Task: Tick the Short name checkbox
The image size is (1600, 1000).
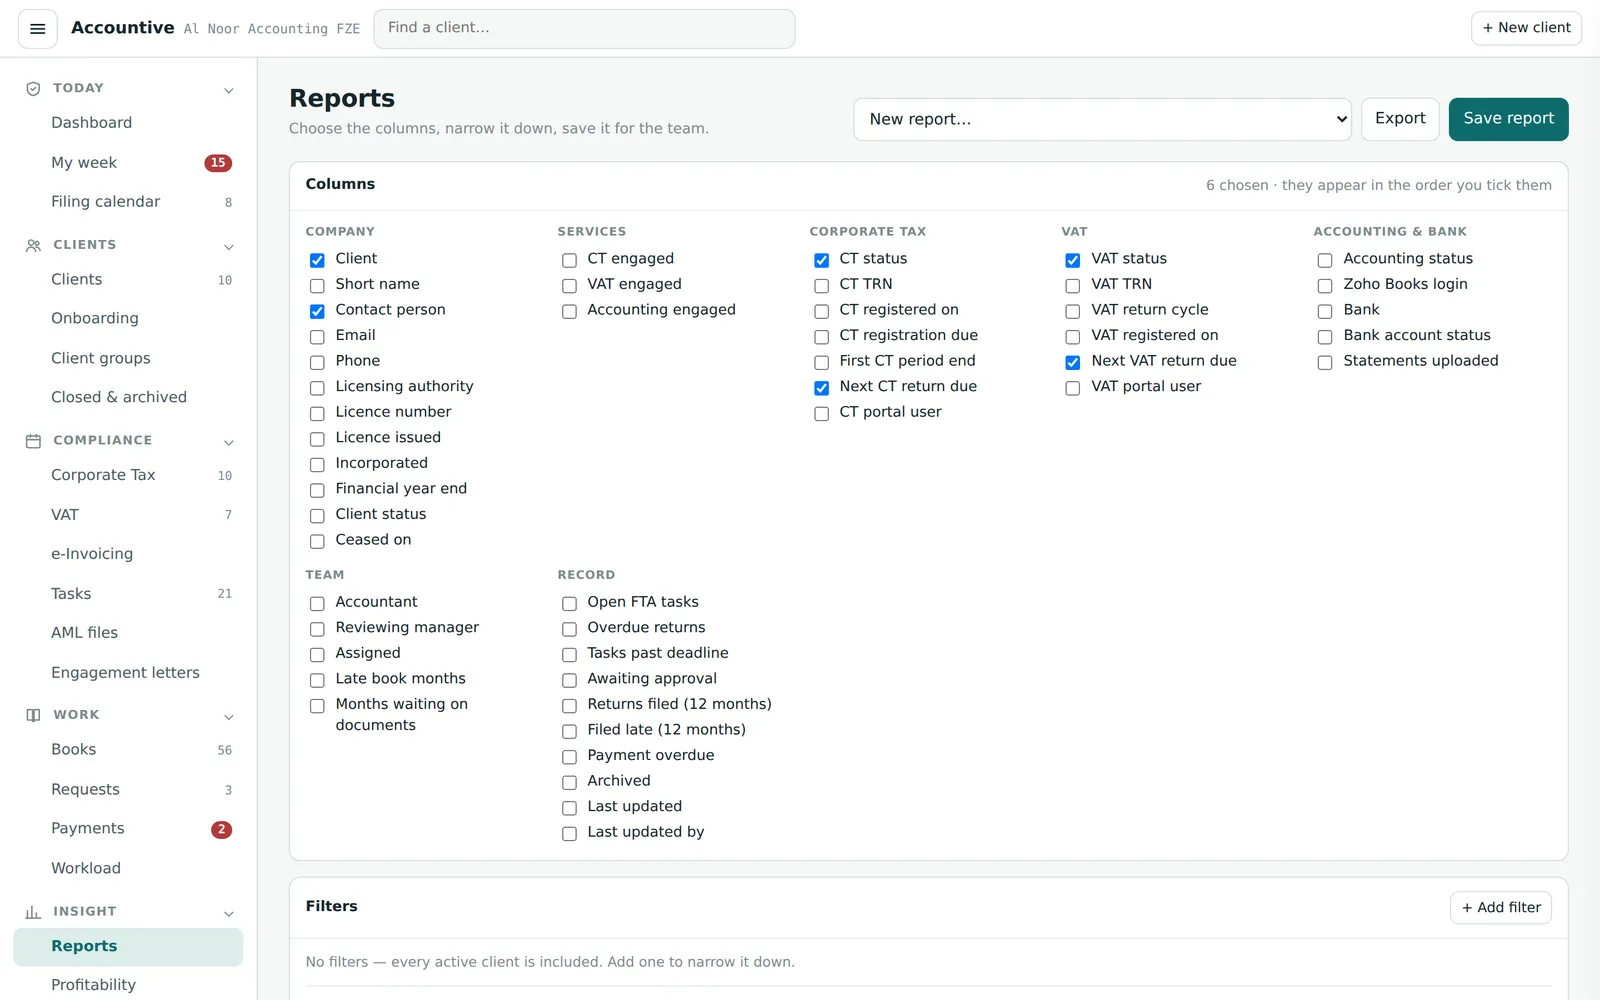Action: pos(317,286)
